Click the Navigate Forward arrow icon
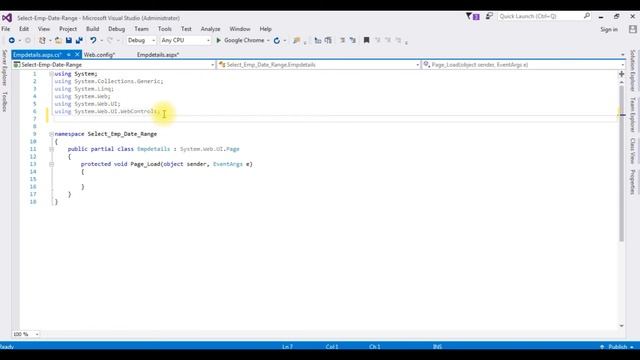This screenshot has width=640, height=360. (x=28, y=40)
